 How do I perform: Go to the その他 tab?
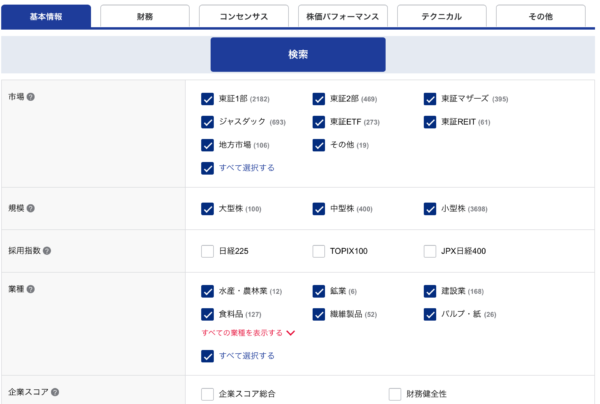point(540,17)
